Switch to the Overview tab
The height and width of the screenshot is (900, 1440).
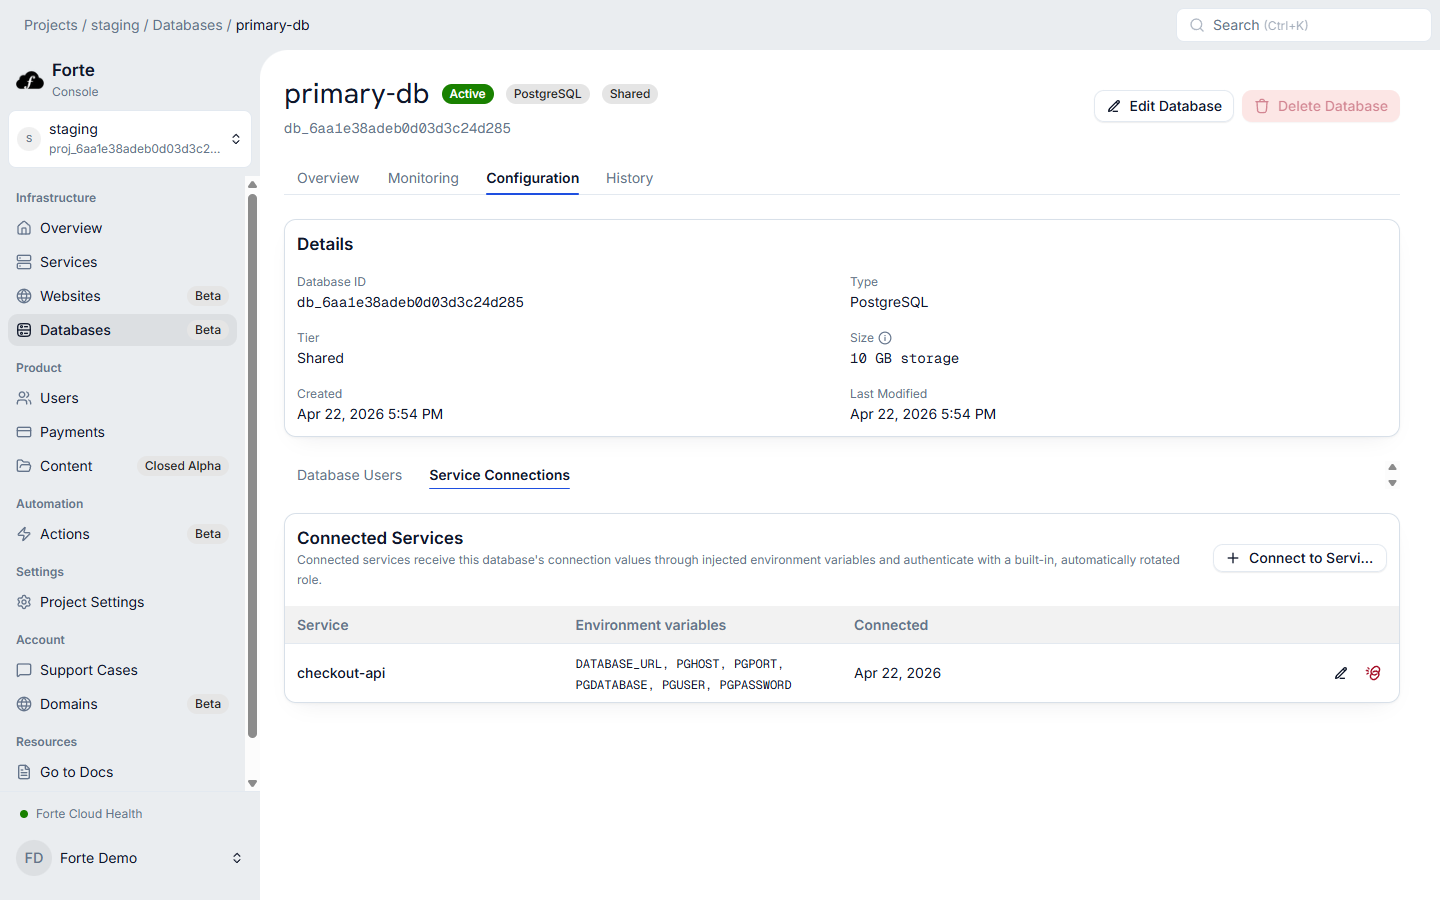pos(328,178)
